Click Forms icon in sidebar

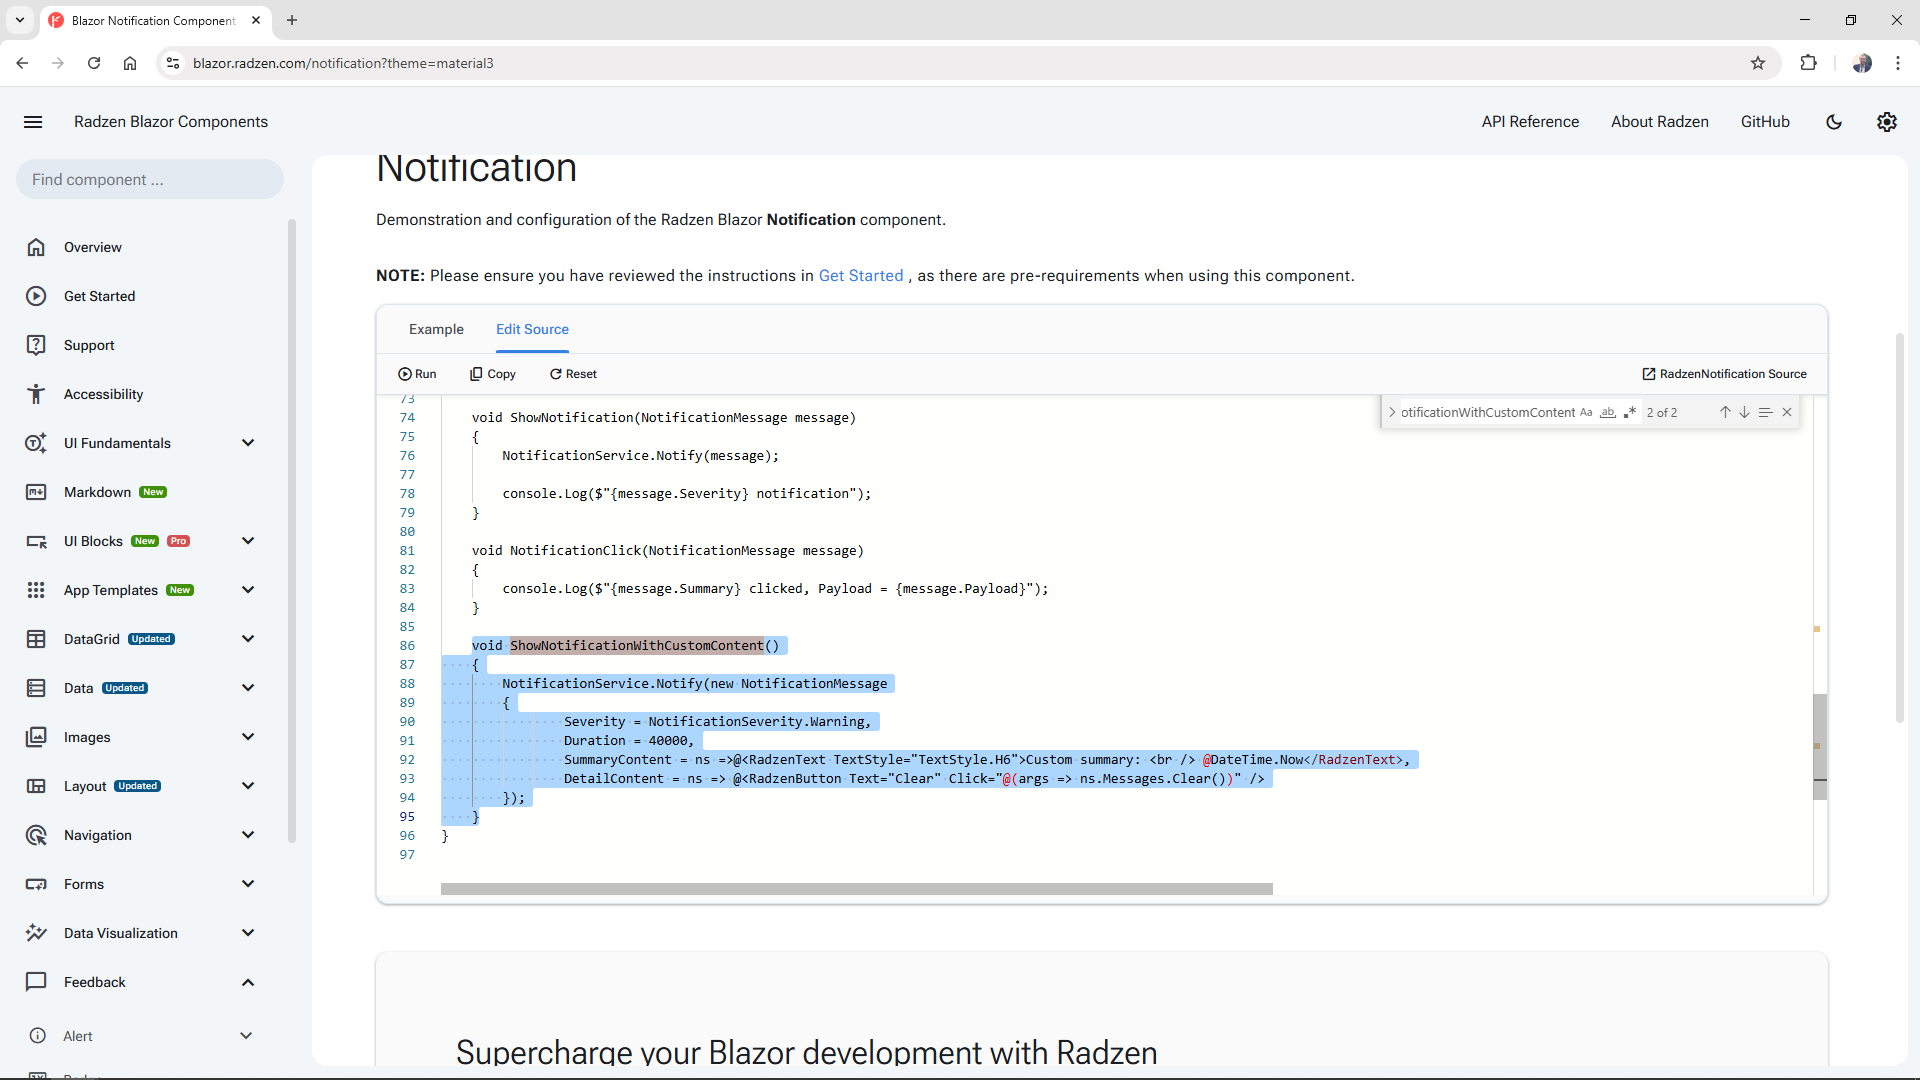pyautogui.click(x=36, y=884)
